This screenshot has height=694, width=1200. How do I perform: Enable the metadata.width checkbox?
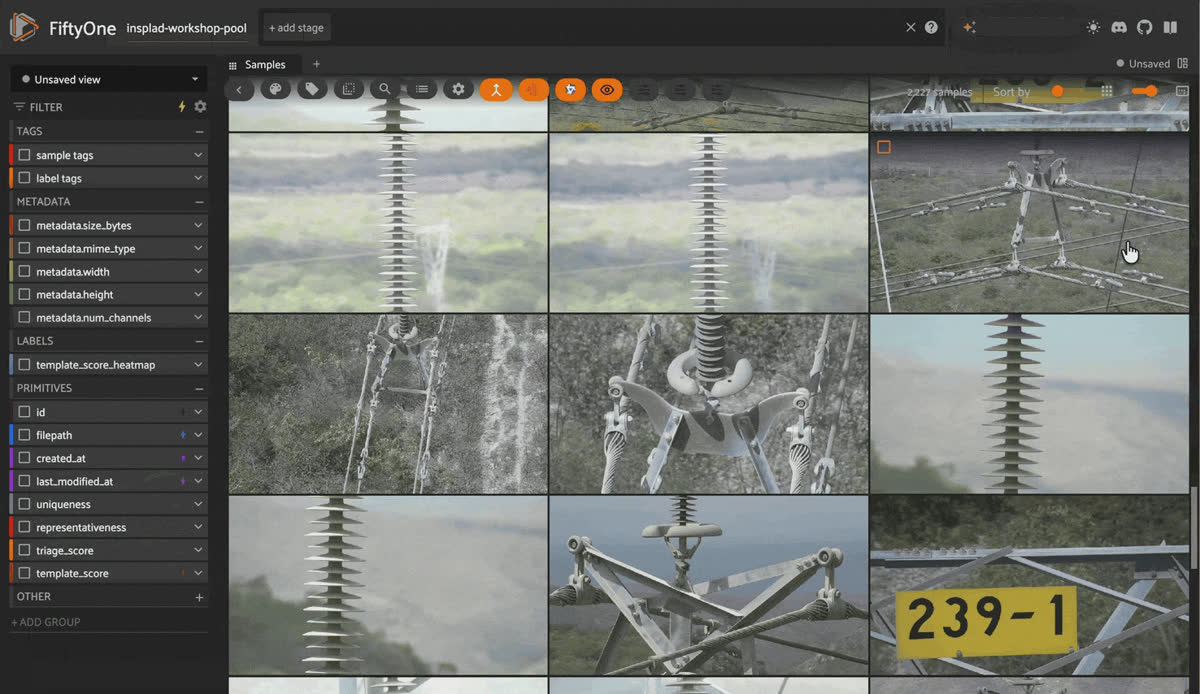tap(24, 271)
